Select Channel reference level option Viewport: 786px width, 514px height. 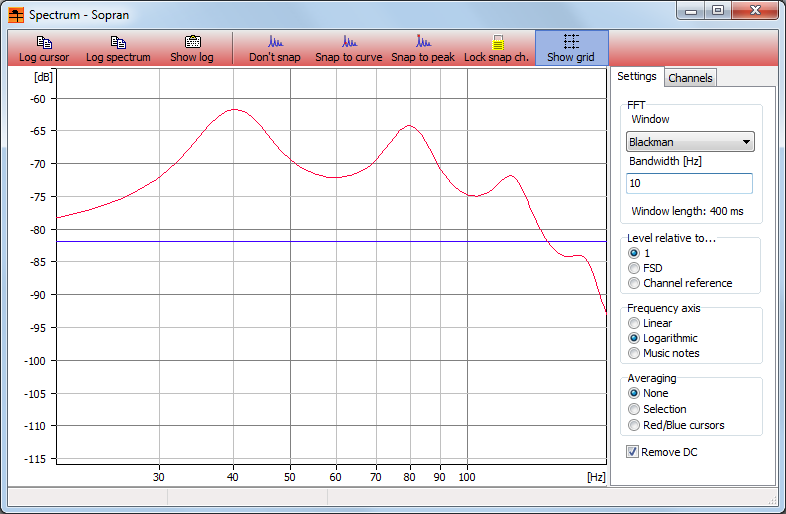[x=634, y=283]
